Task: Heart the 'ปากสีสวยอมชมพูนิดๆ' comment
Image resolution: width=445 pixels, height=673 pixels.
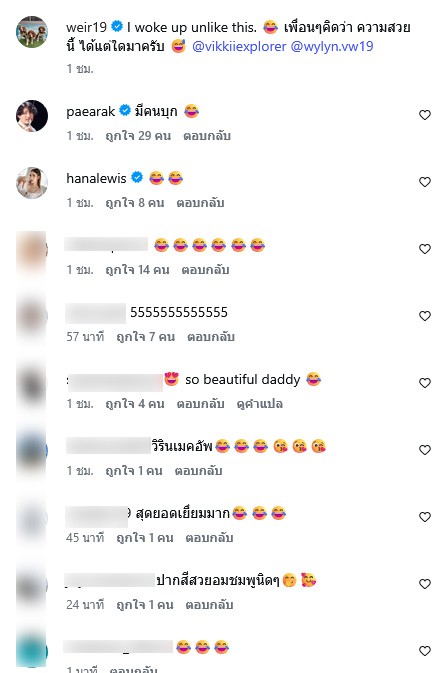Action: point(424,584)
